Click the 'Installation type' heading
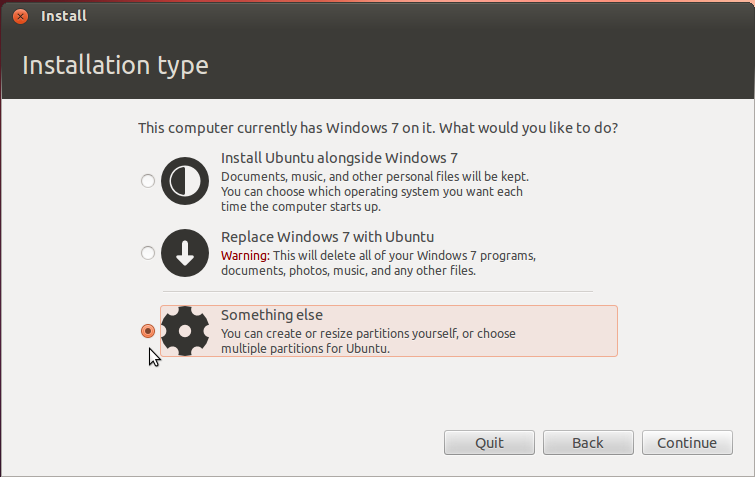 [116, 65]
